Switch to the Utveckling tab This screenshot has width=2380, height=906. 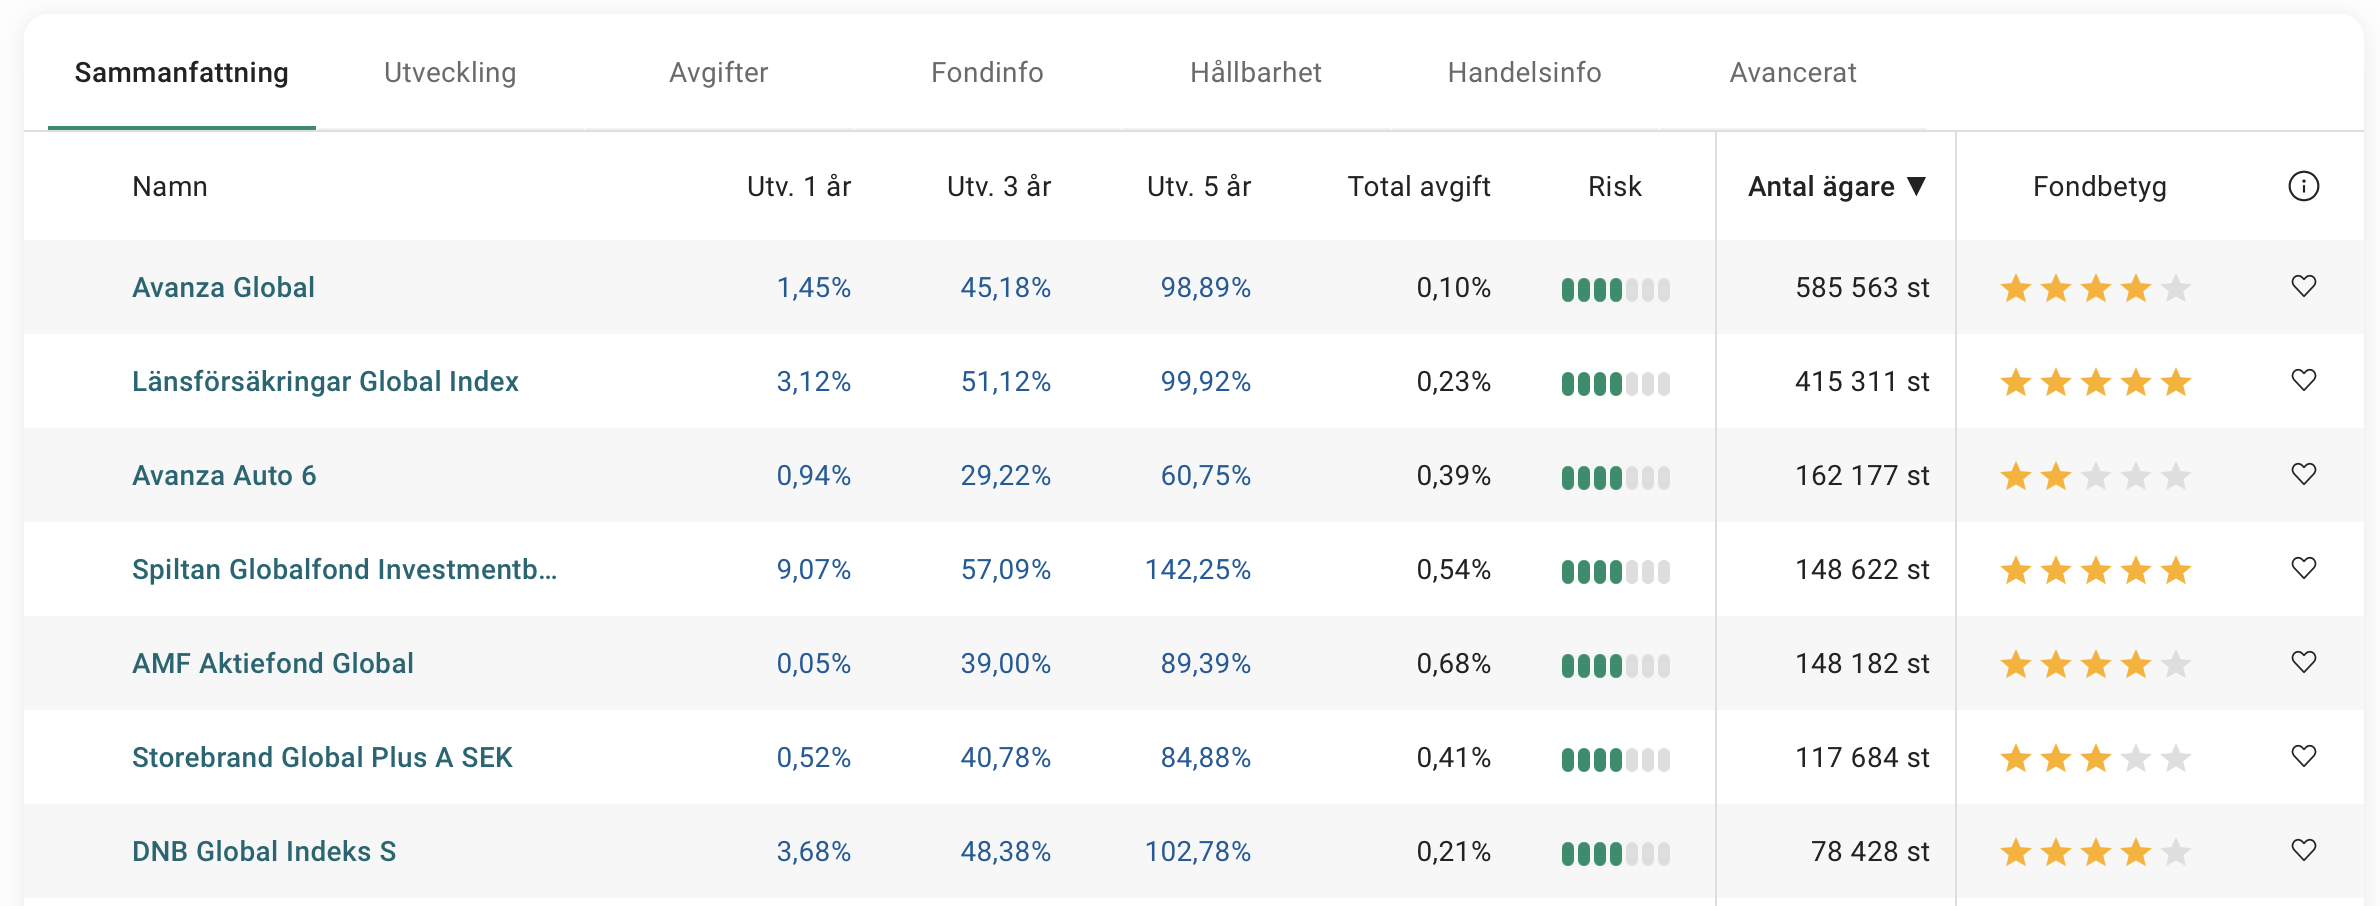(450, 73)
